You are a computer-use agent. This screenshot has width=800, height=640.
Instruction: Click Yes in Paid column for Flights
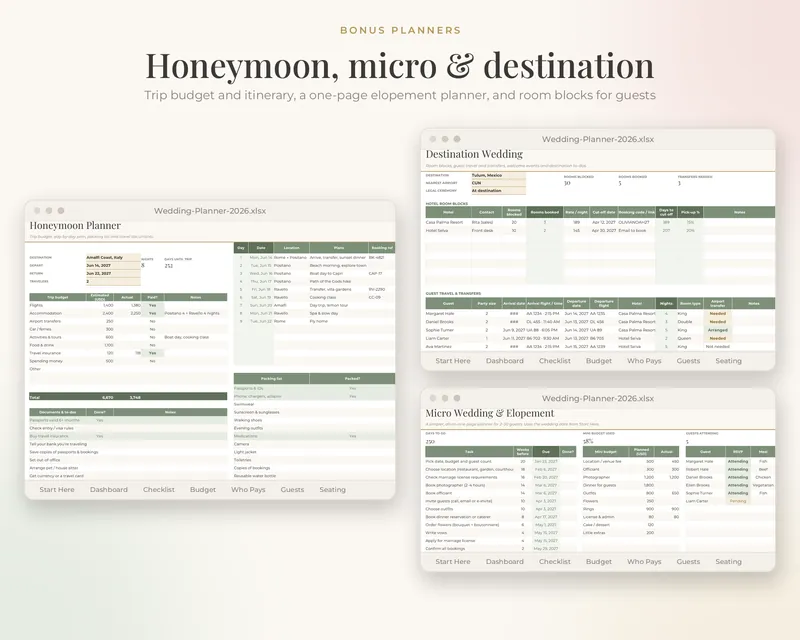[x=152, y=305]
